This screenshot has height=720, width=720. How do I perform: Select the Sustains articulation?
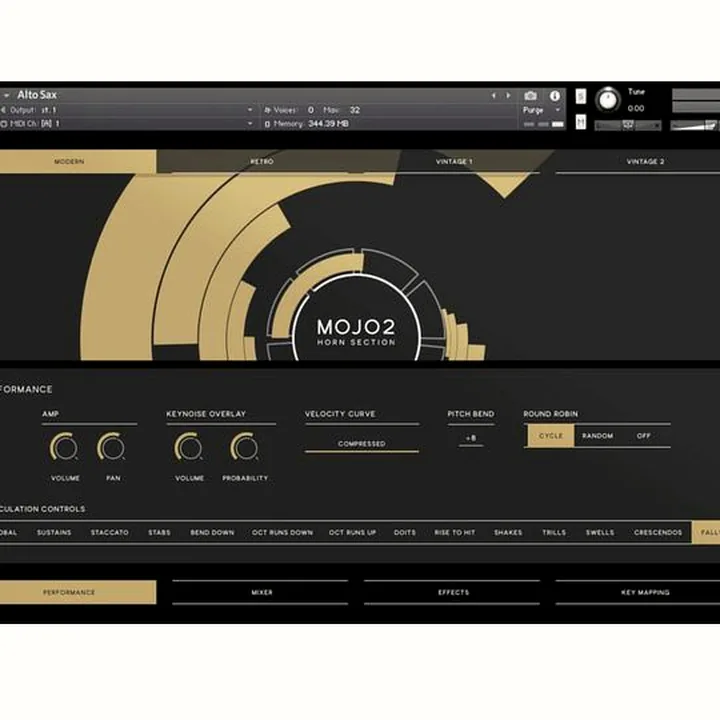coord(54,533)
